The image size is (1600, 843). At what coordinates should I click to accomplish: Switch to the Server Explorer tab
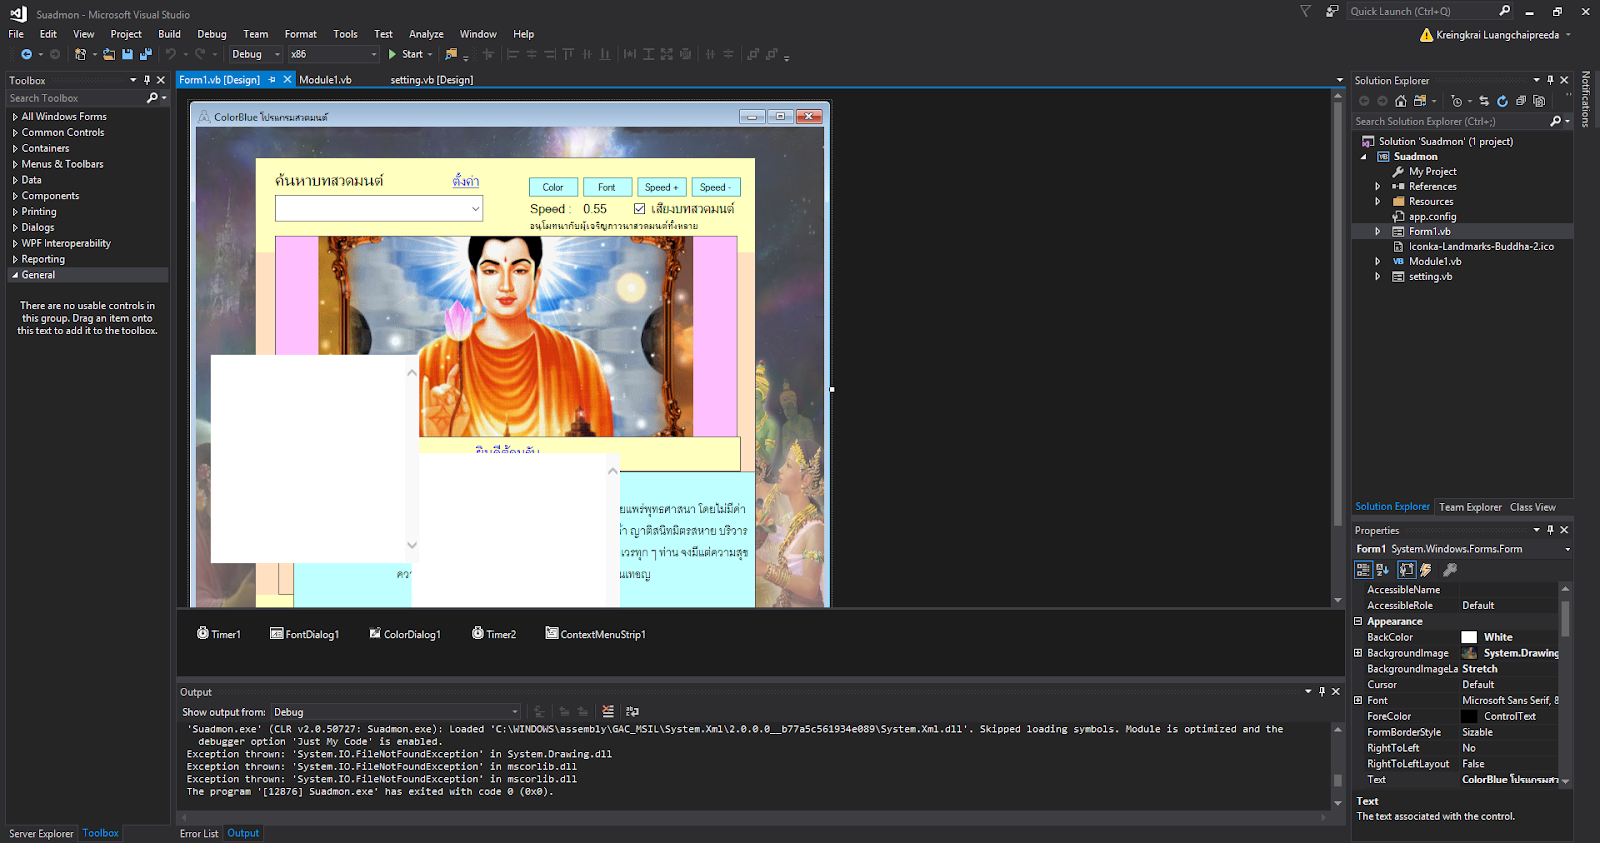click(41, 833)
